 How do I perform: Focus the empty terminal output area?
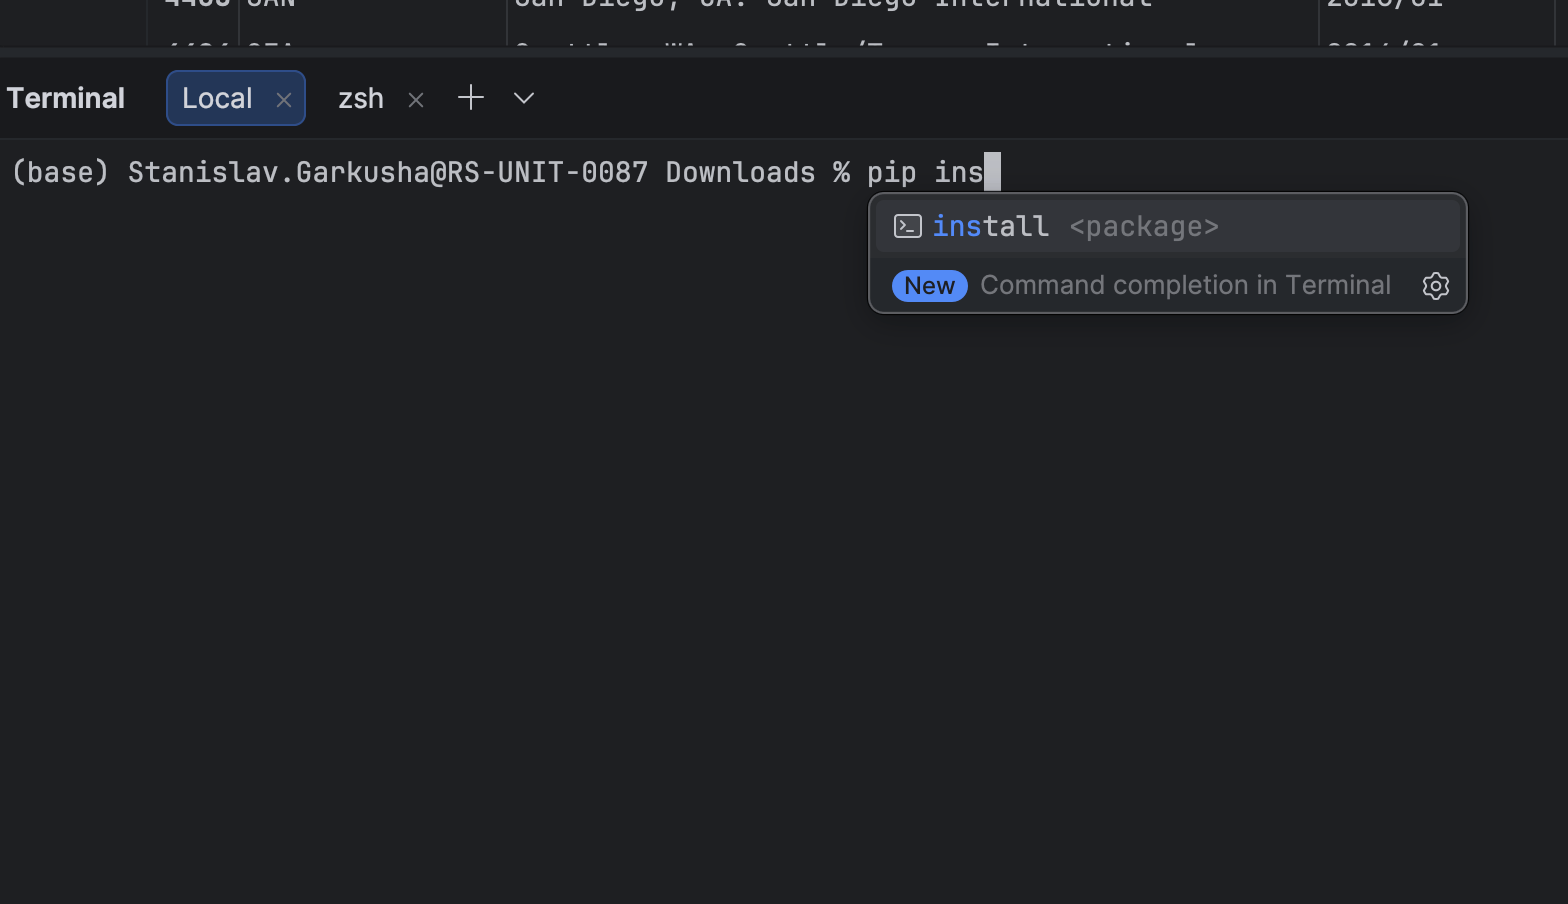point(600,600)
